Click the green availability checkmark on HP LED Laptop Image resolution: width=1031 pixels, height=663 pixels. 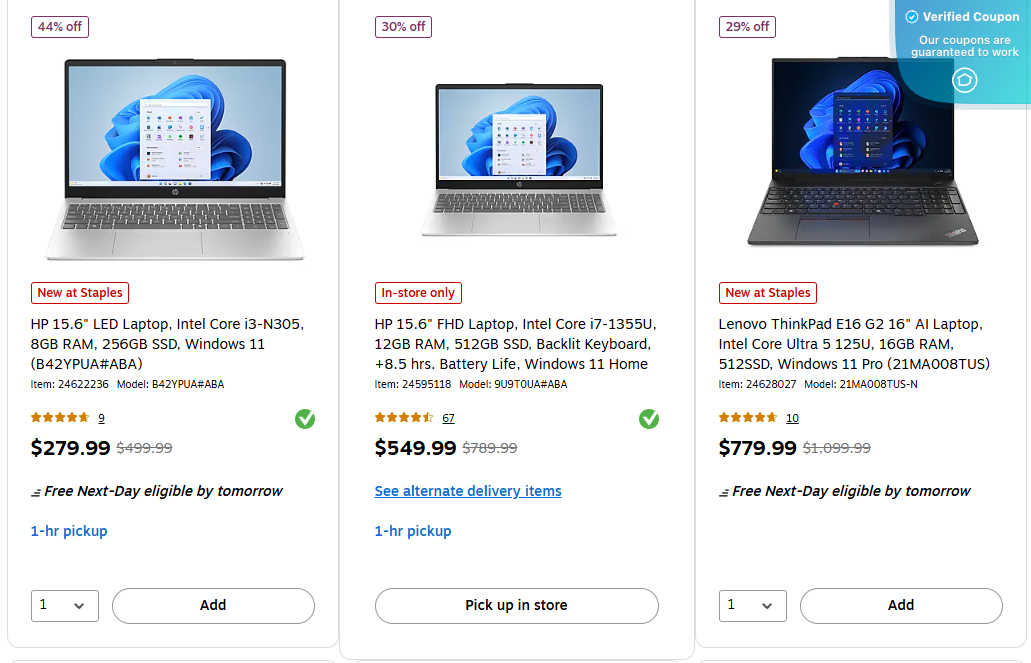[x=305, y=419]
